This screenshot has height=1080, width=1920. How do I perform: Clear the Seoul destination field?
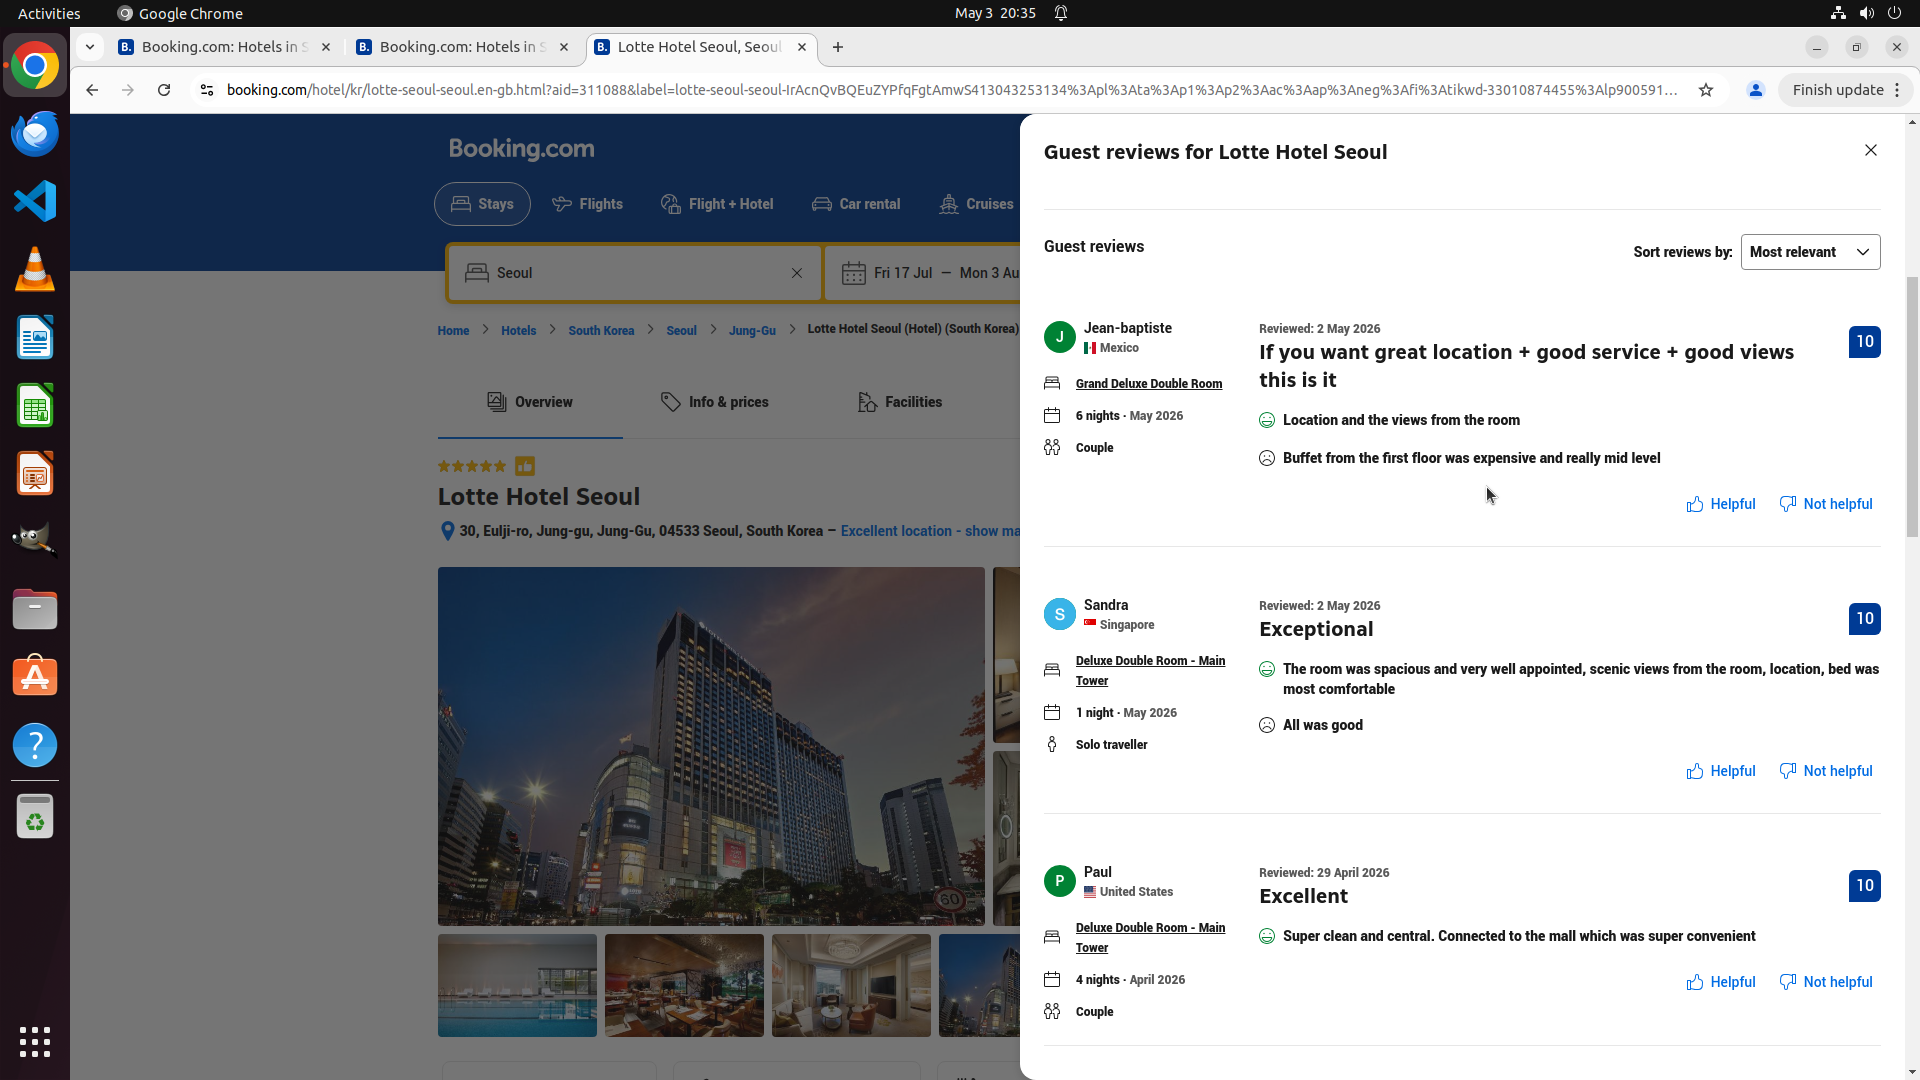click(x=797, y=273)
